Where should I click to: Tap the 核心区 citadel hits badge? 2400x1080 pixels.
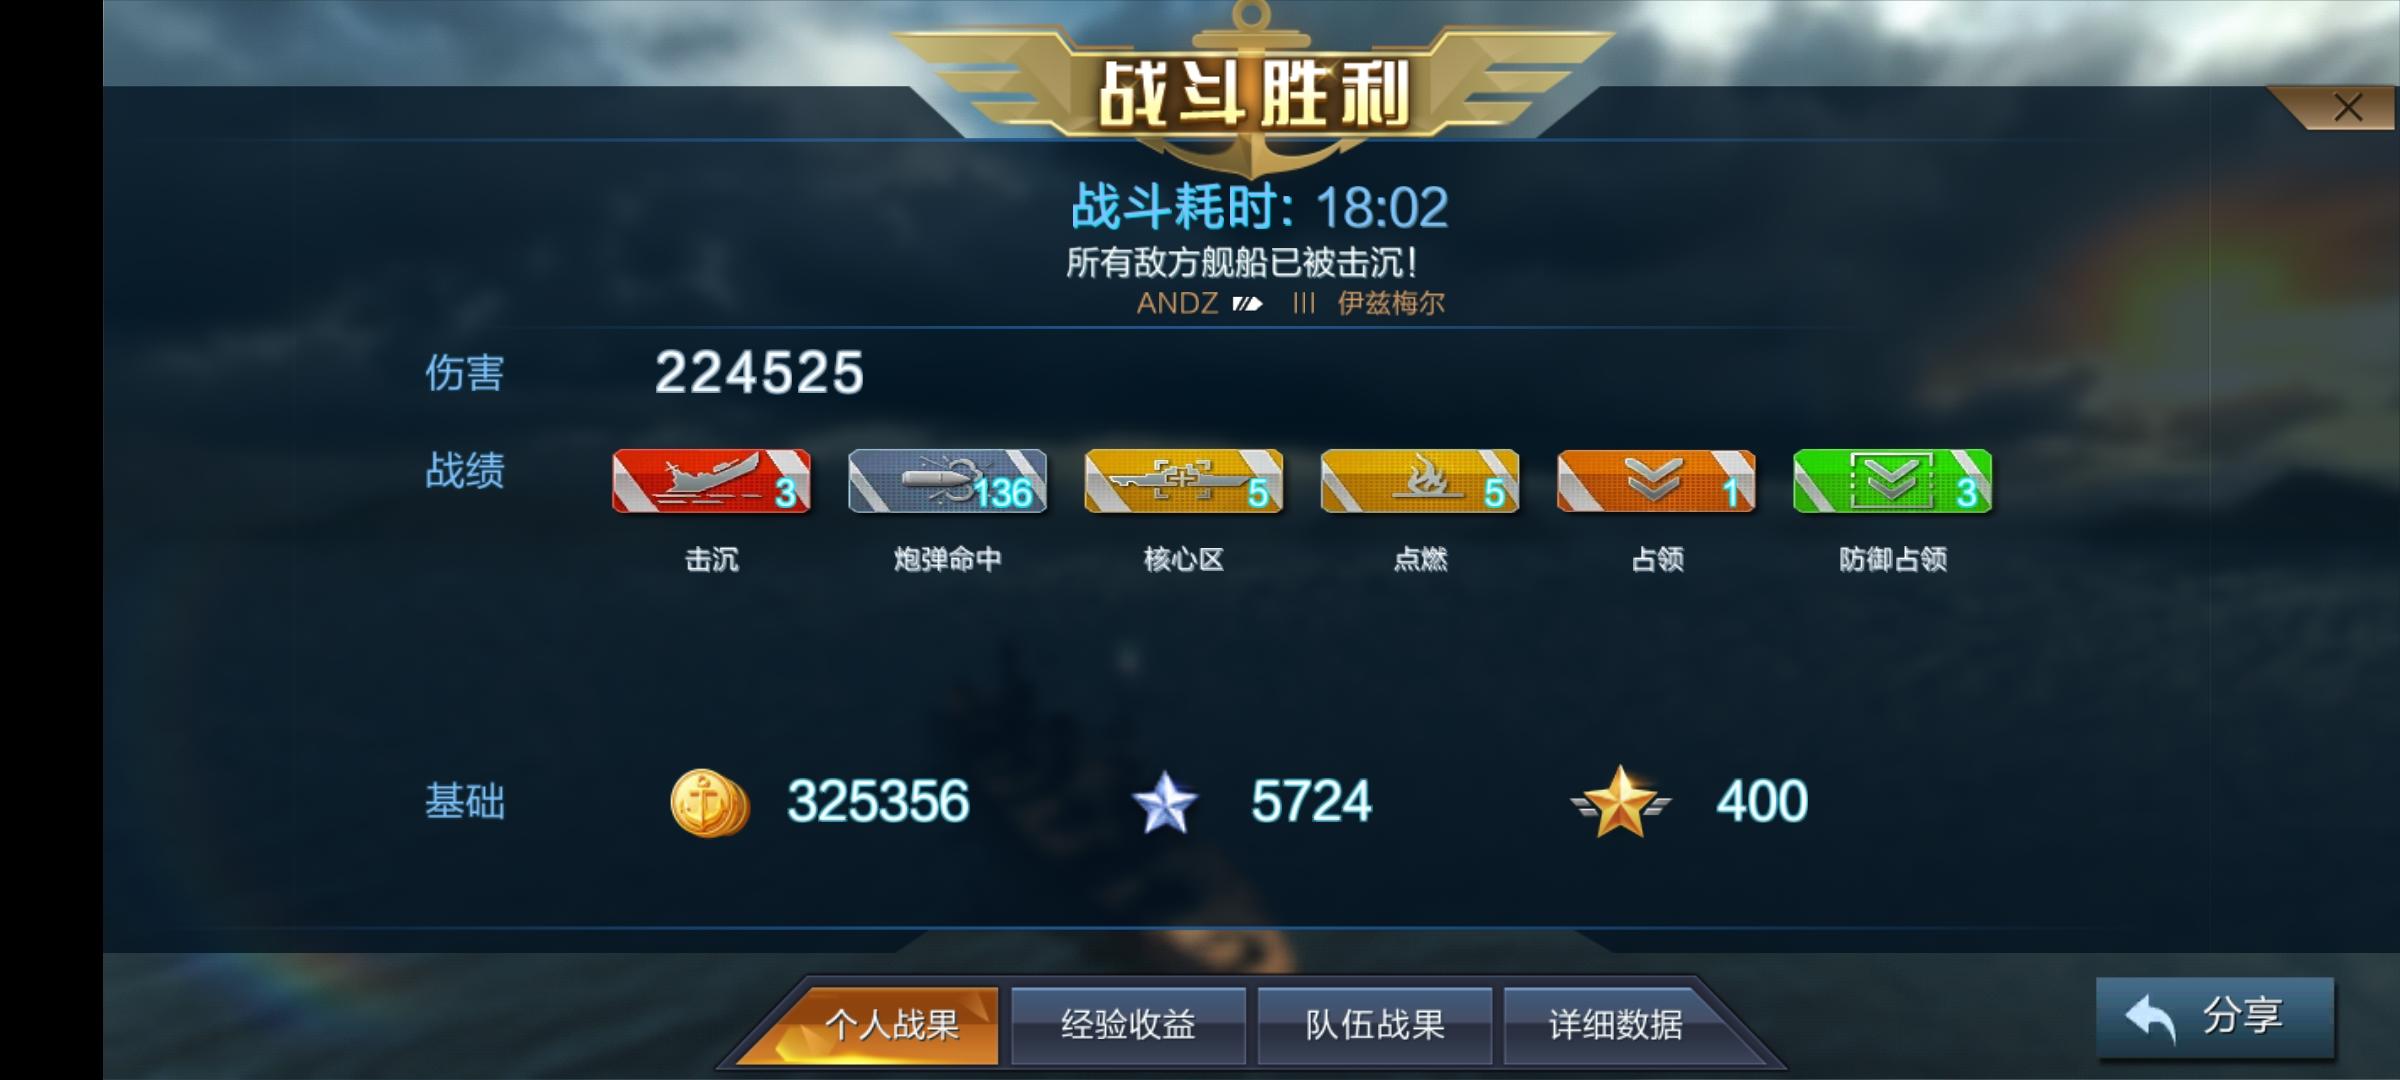(1183, 481)
